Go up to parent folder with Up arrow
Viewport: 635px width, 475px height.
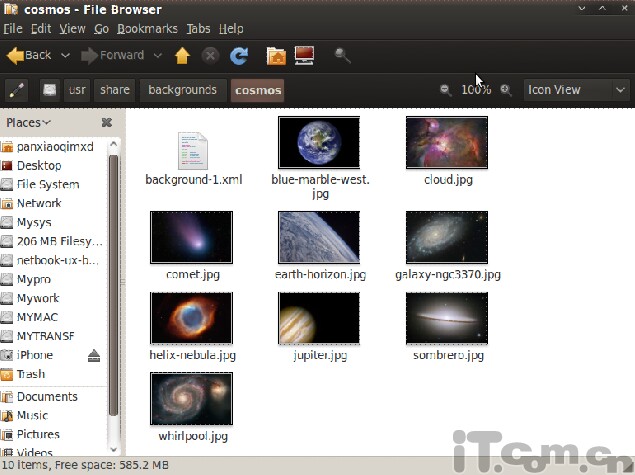pyautogui.click(x=182, y=55)
